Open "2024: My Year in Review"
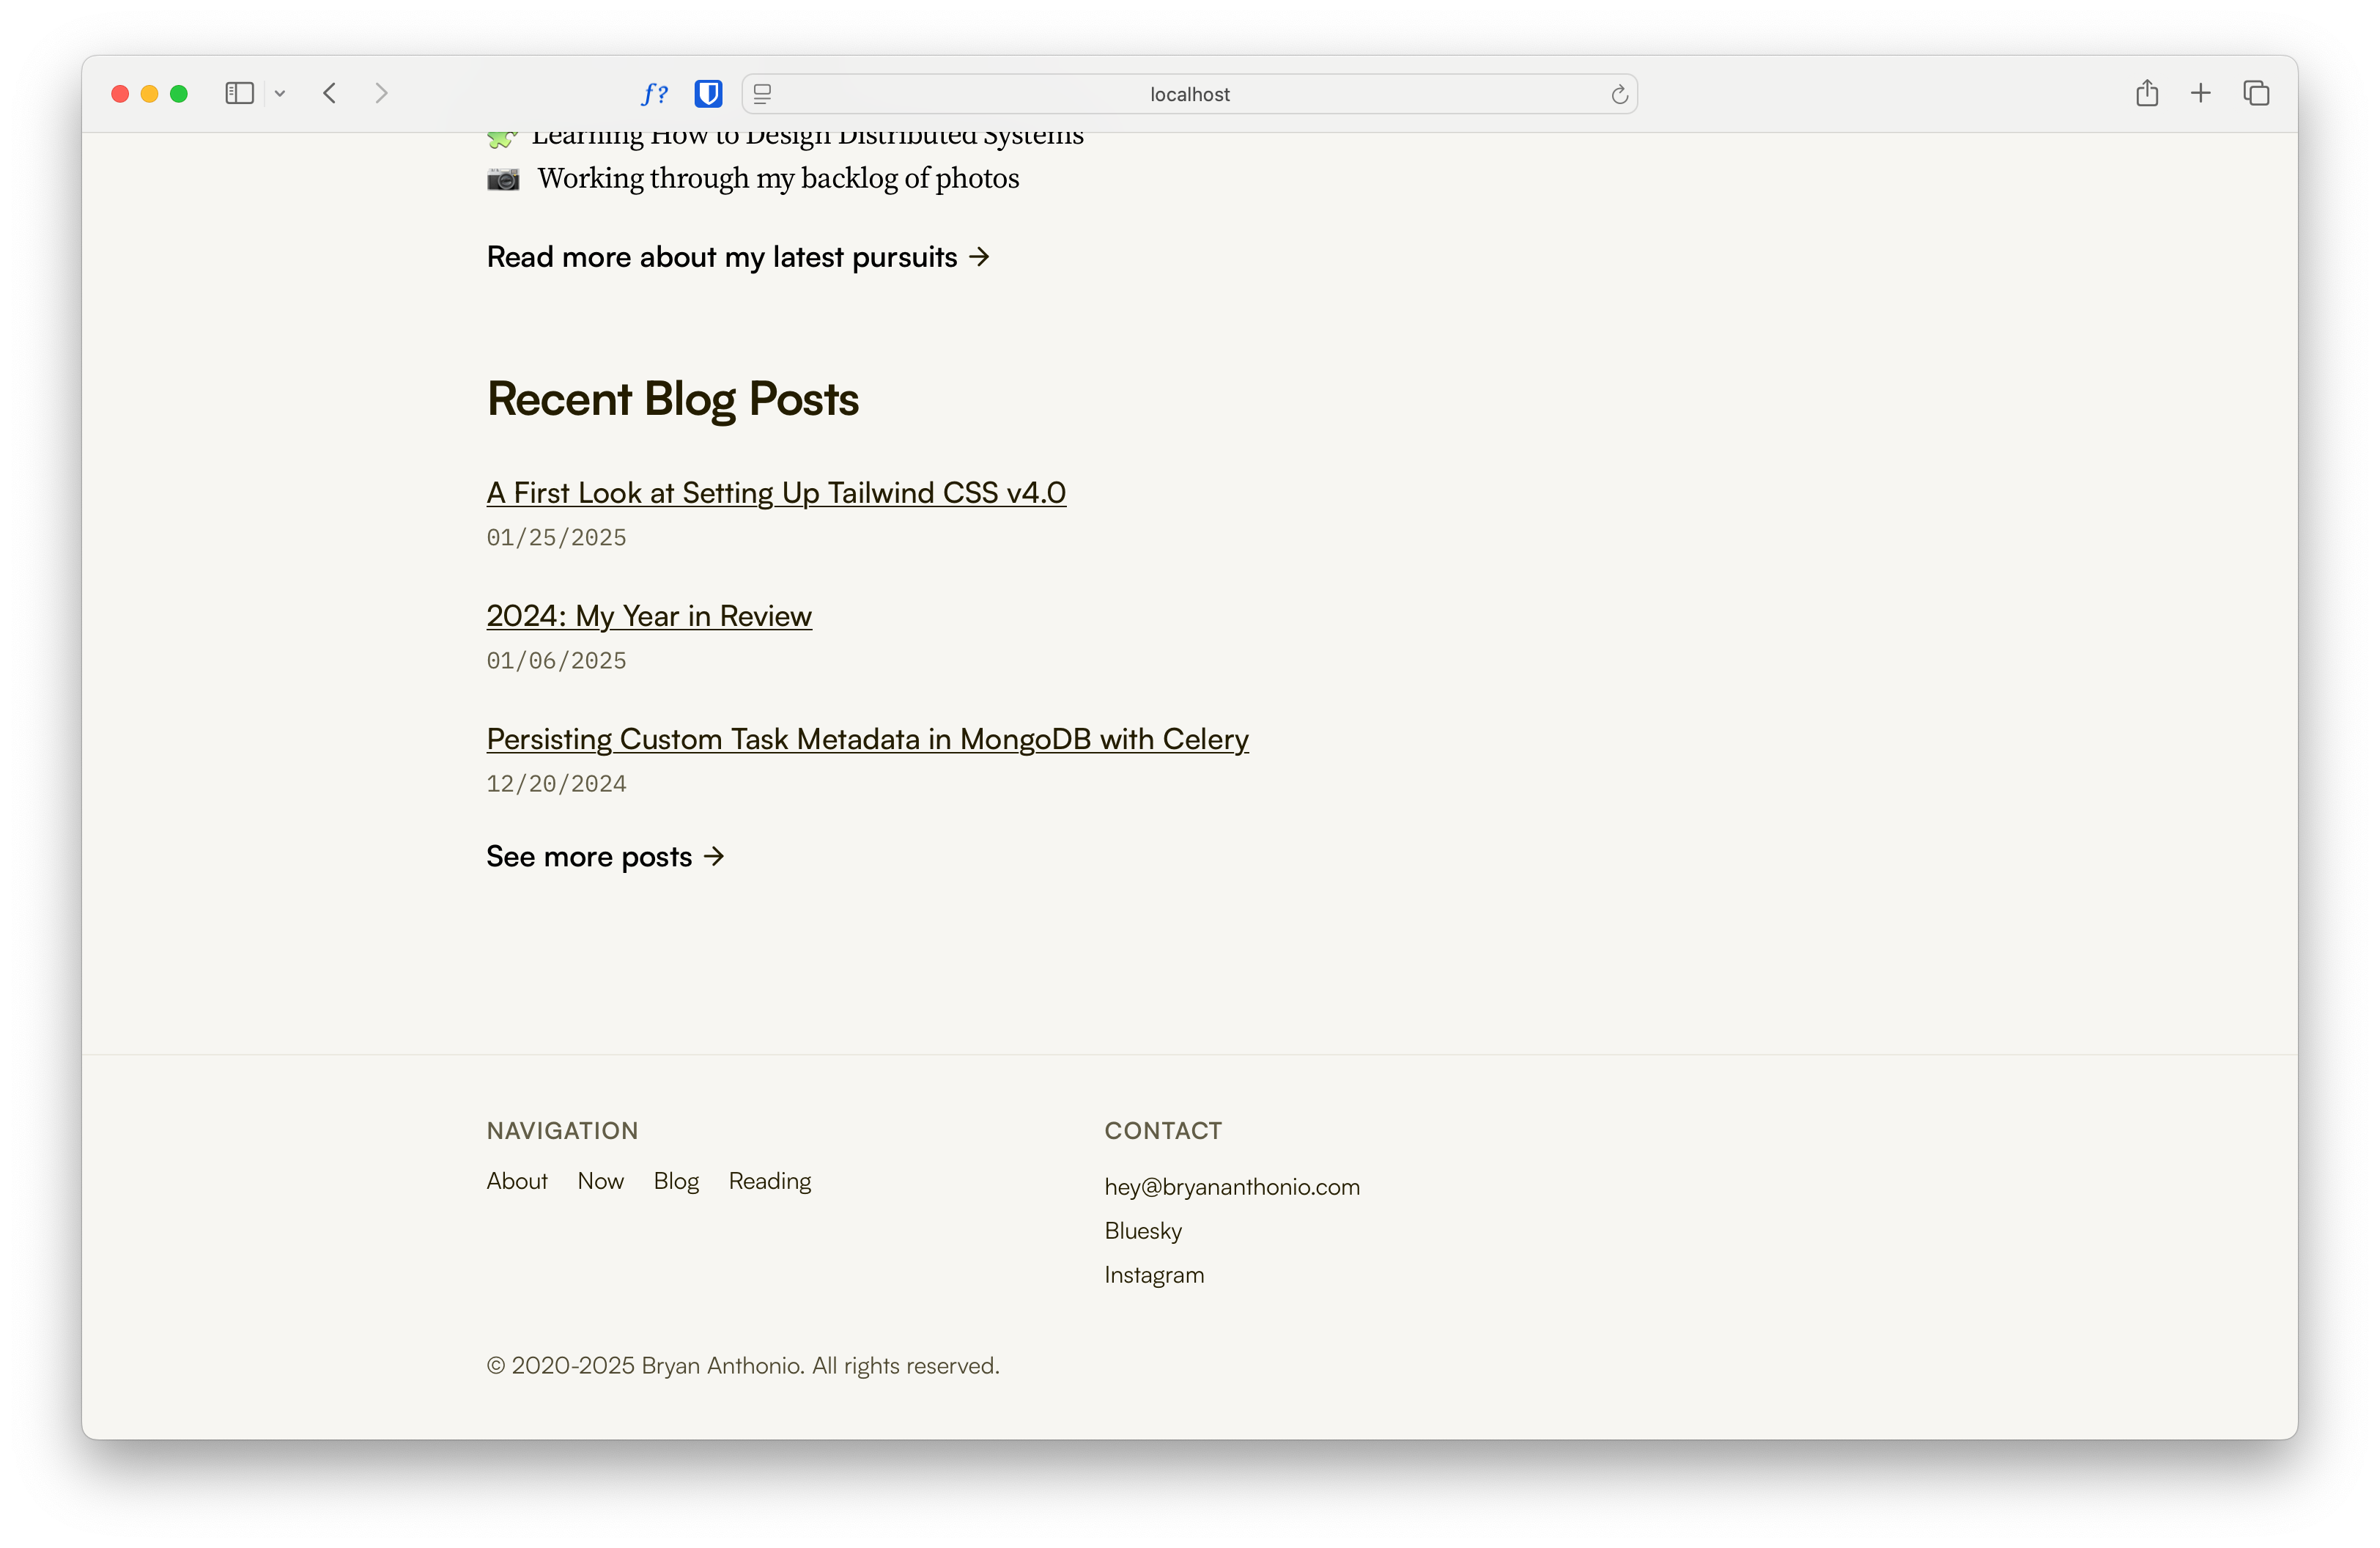The width and height of the screenshot is (2380, 1548). click(648, 616)
